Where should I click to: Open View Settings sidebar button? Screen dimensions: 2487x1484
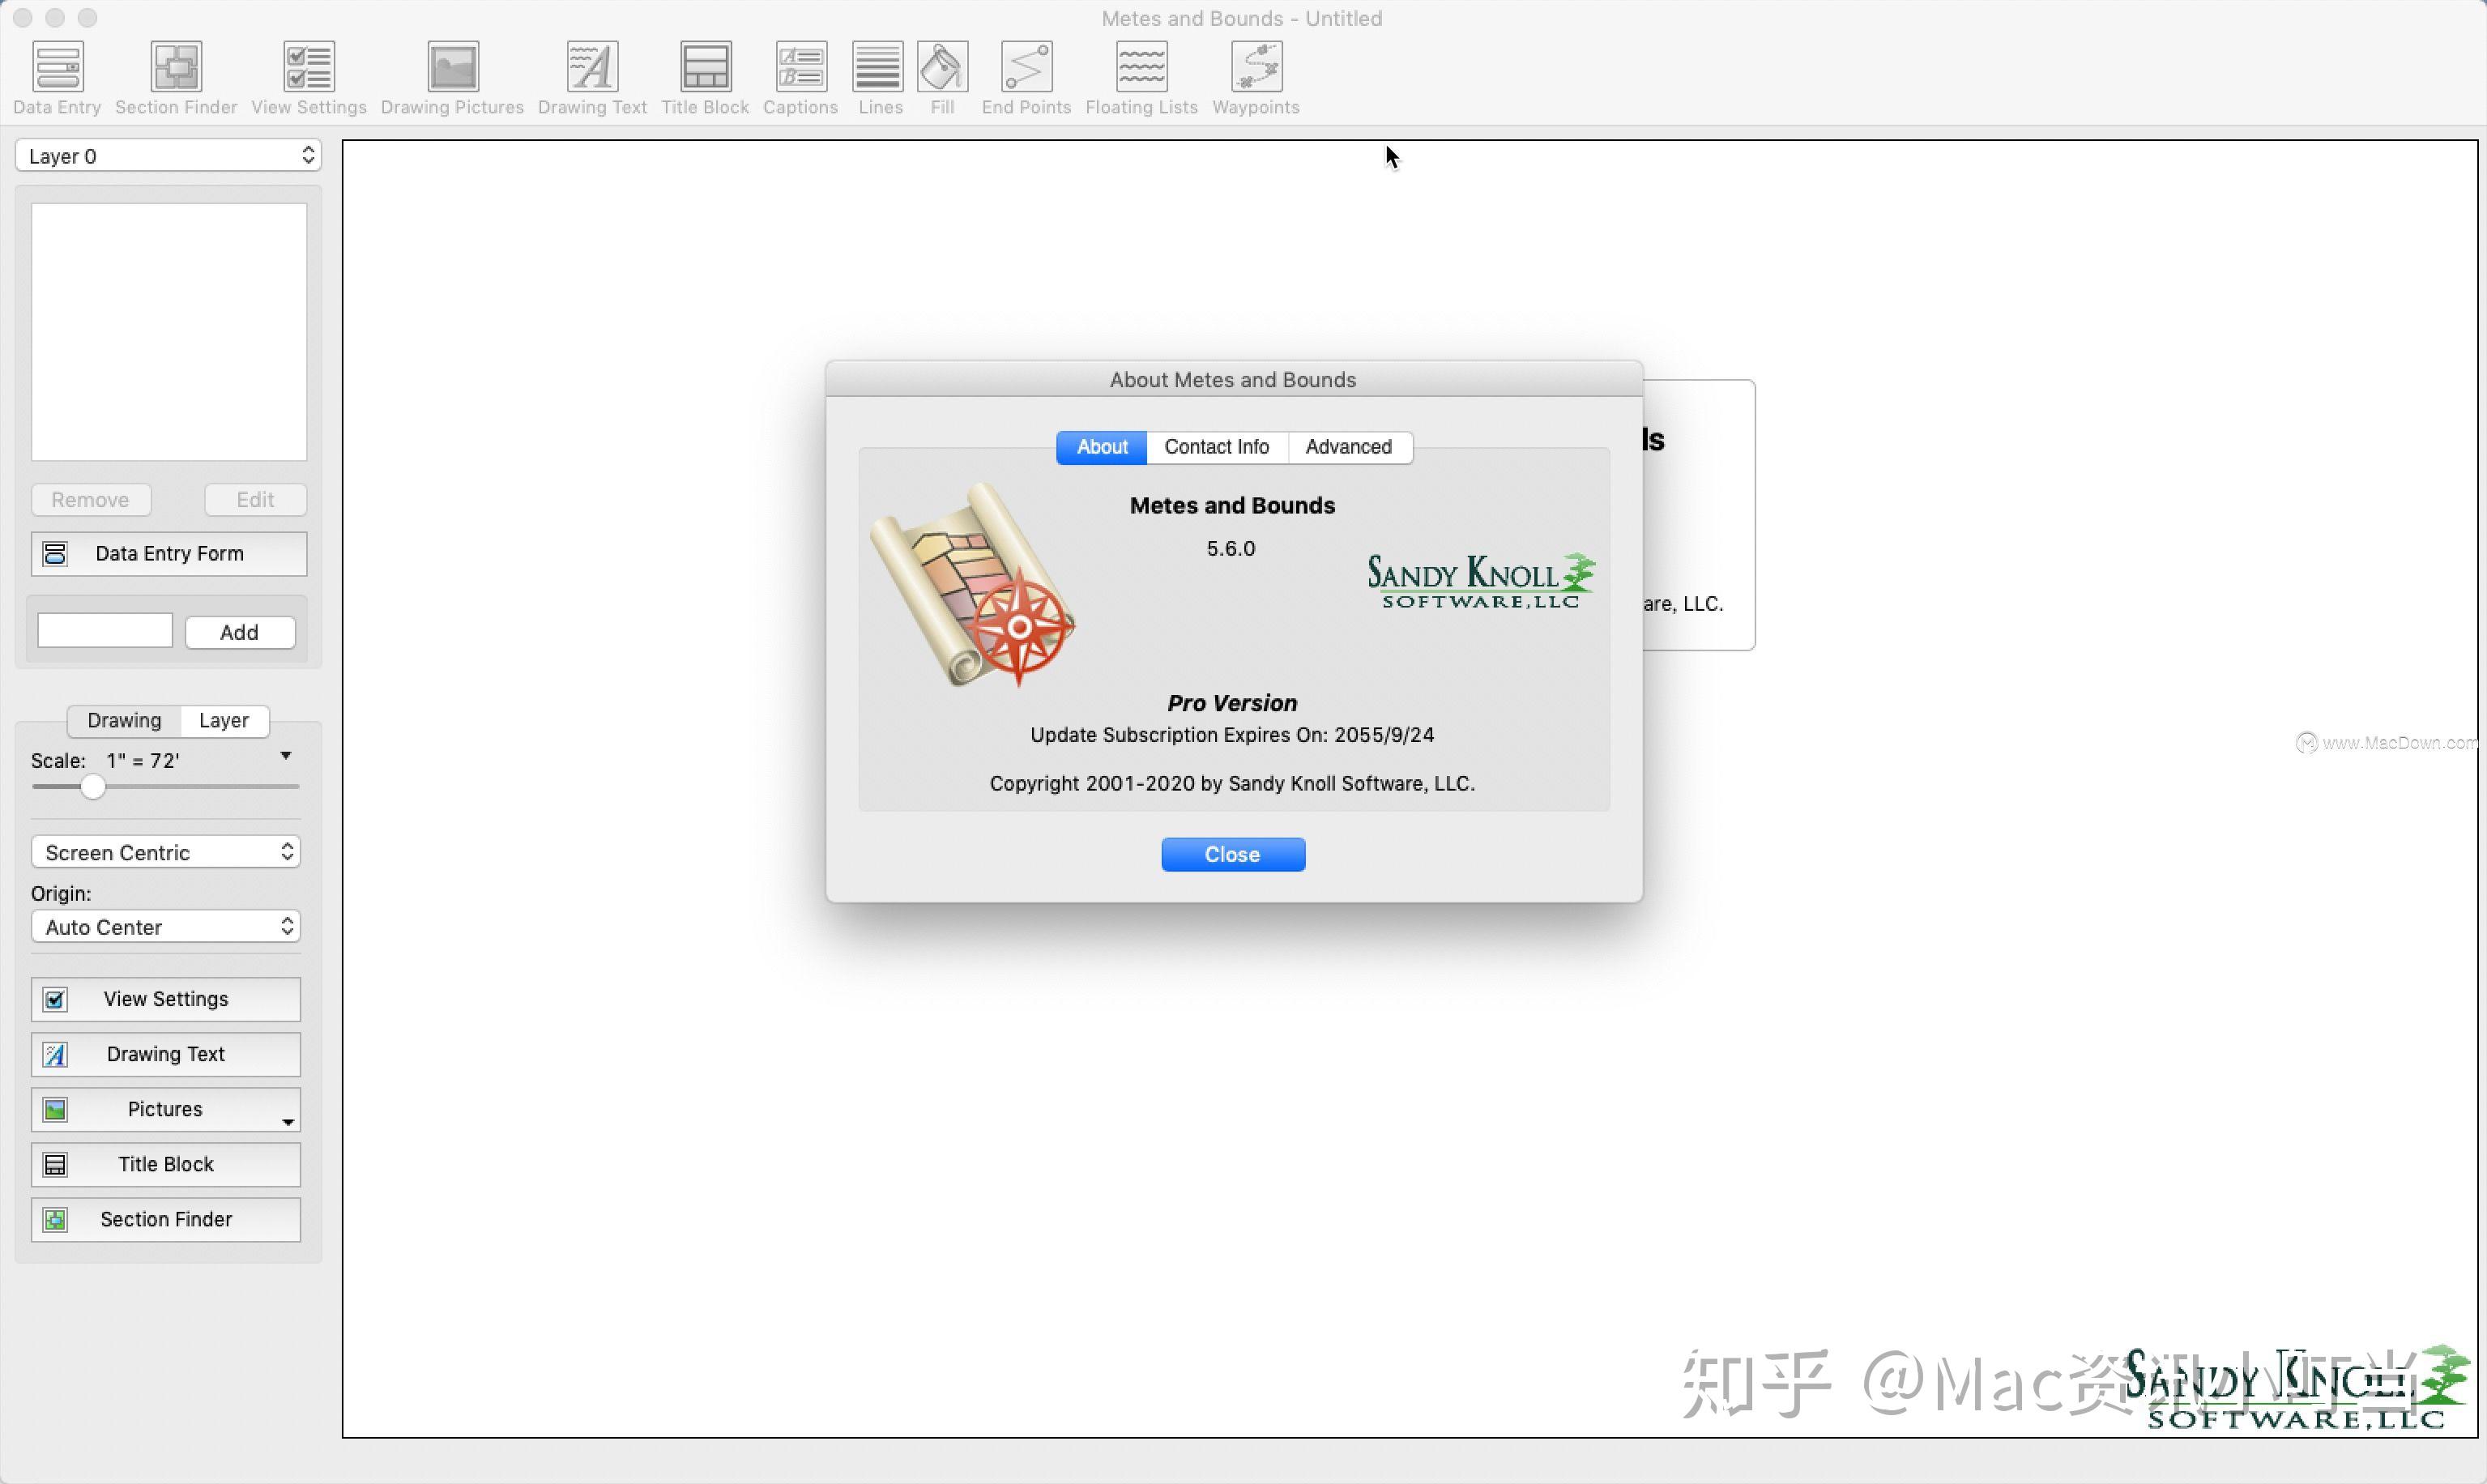(x=166, y=999)
